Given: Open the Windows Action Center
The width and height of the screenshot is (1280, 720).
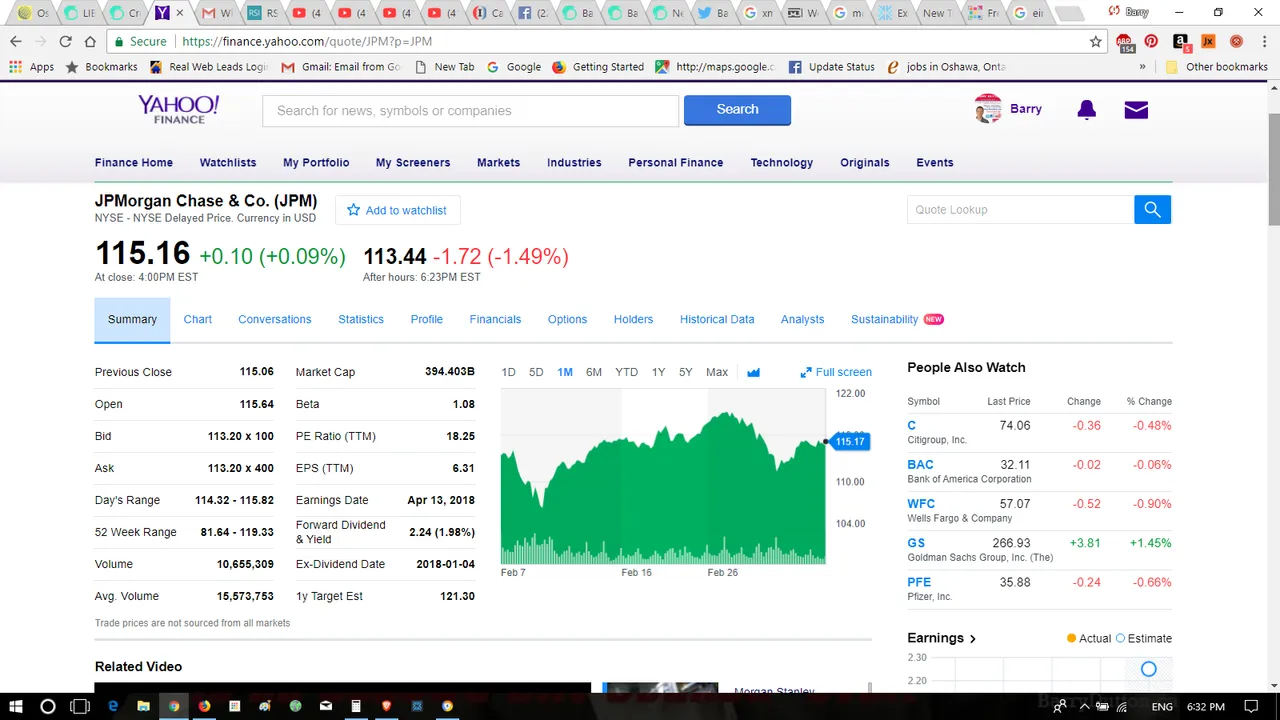Looking at the screenshot, I should (x=1251, y=706).
